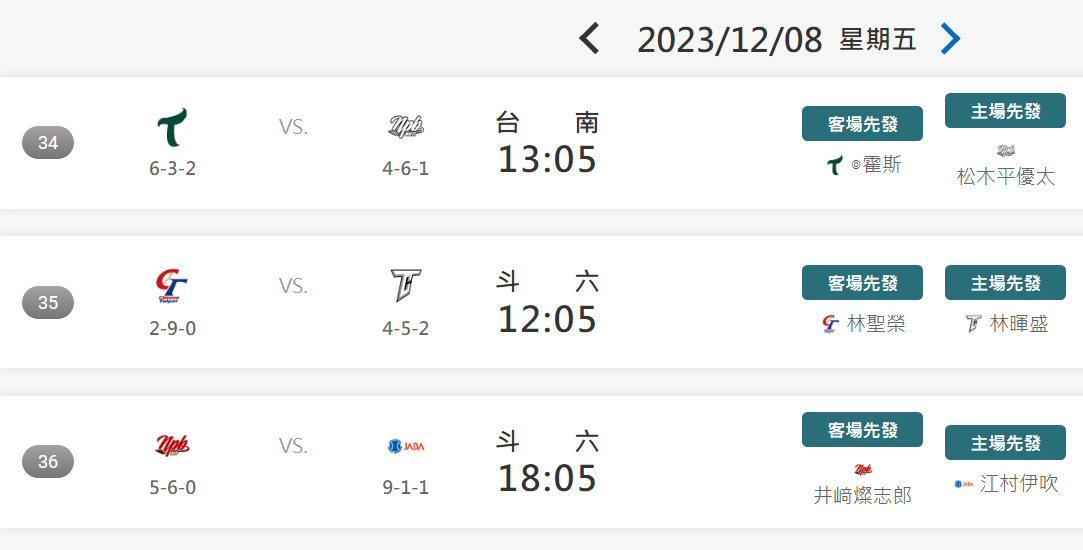Select game number 35 badge
This screenshot has width=1083, height=550.
click(x=48, y=302)
